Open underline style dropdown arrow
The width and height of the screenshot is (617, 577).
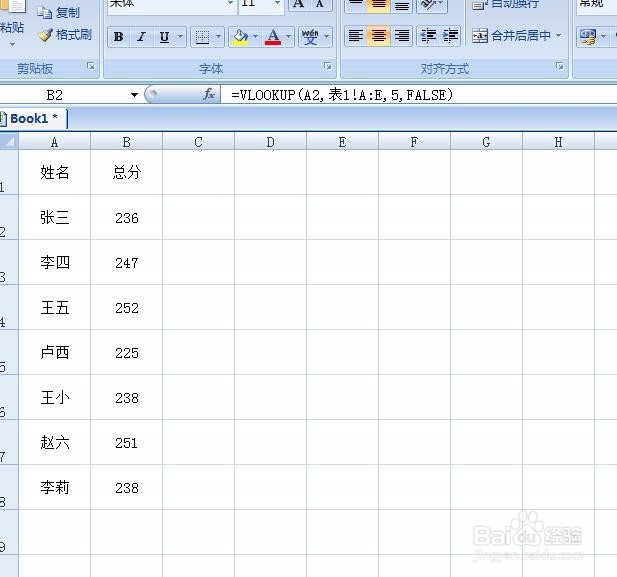coord(180,37)
